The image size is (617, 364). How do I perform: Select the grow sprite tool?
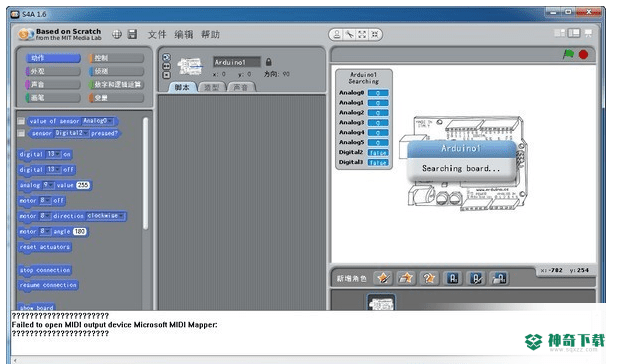click(362, 35)
